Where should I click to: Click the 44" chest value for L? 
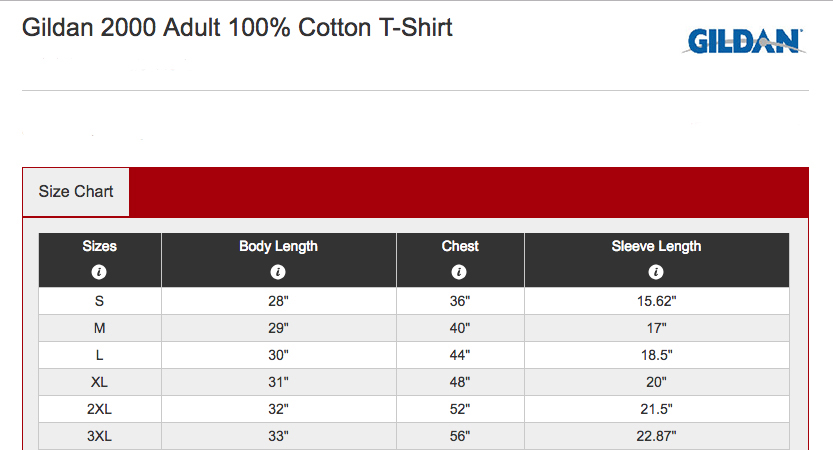460,355
